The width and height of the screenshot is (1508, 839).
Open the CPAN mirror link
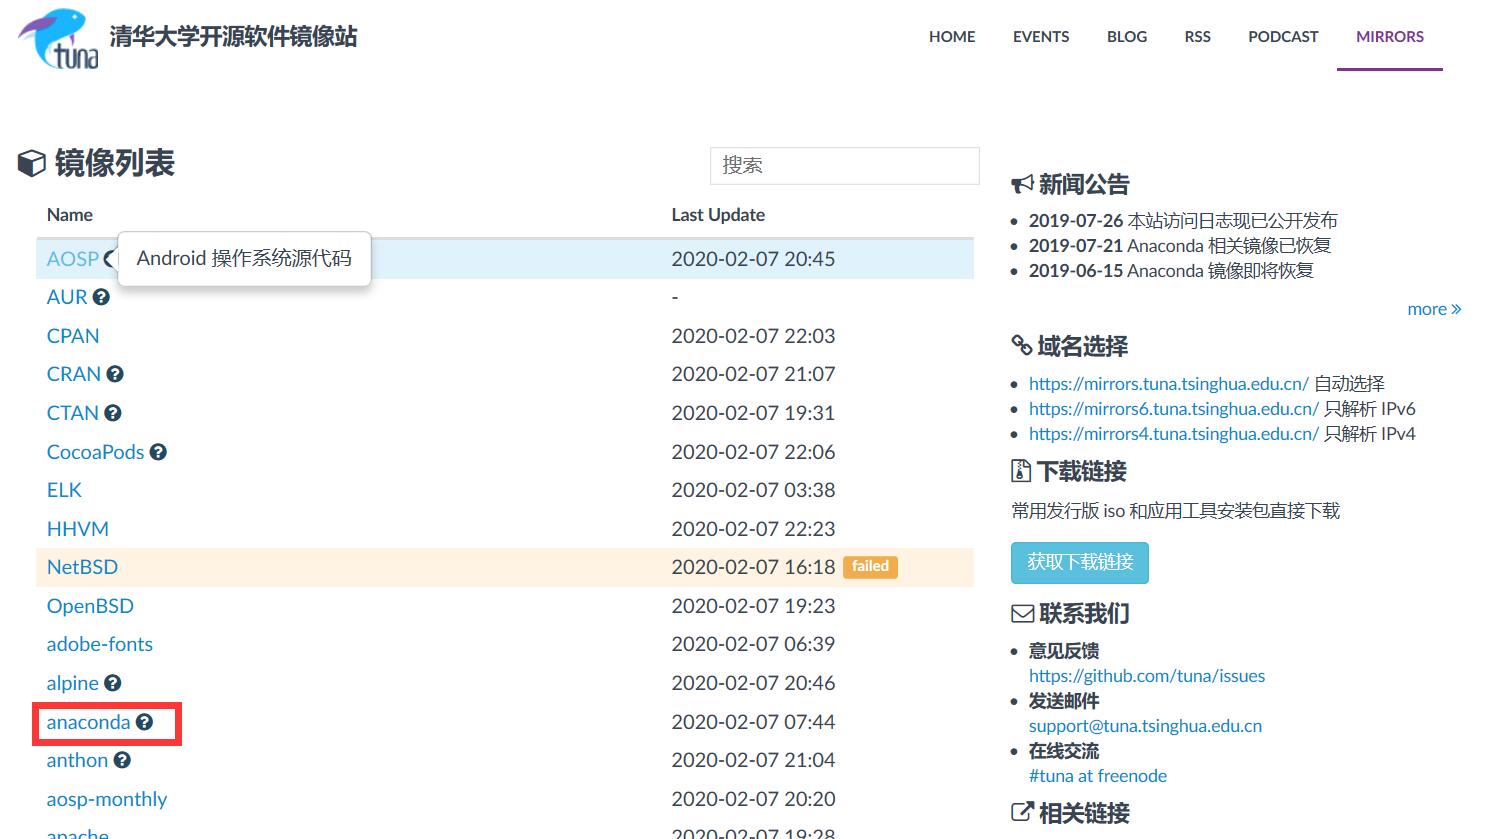click(73, 336)
